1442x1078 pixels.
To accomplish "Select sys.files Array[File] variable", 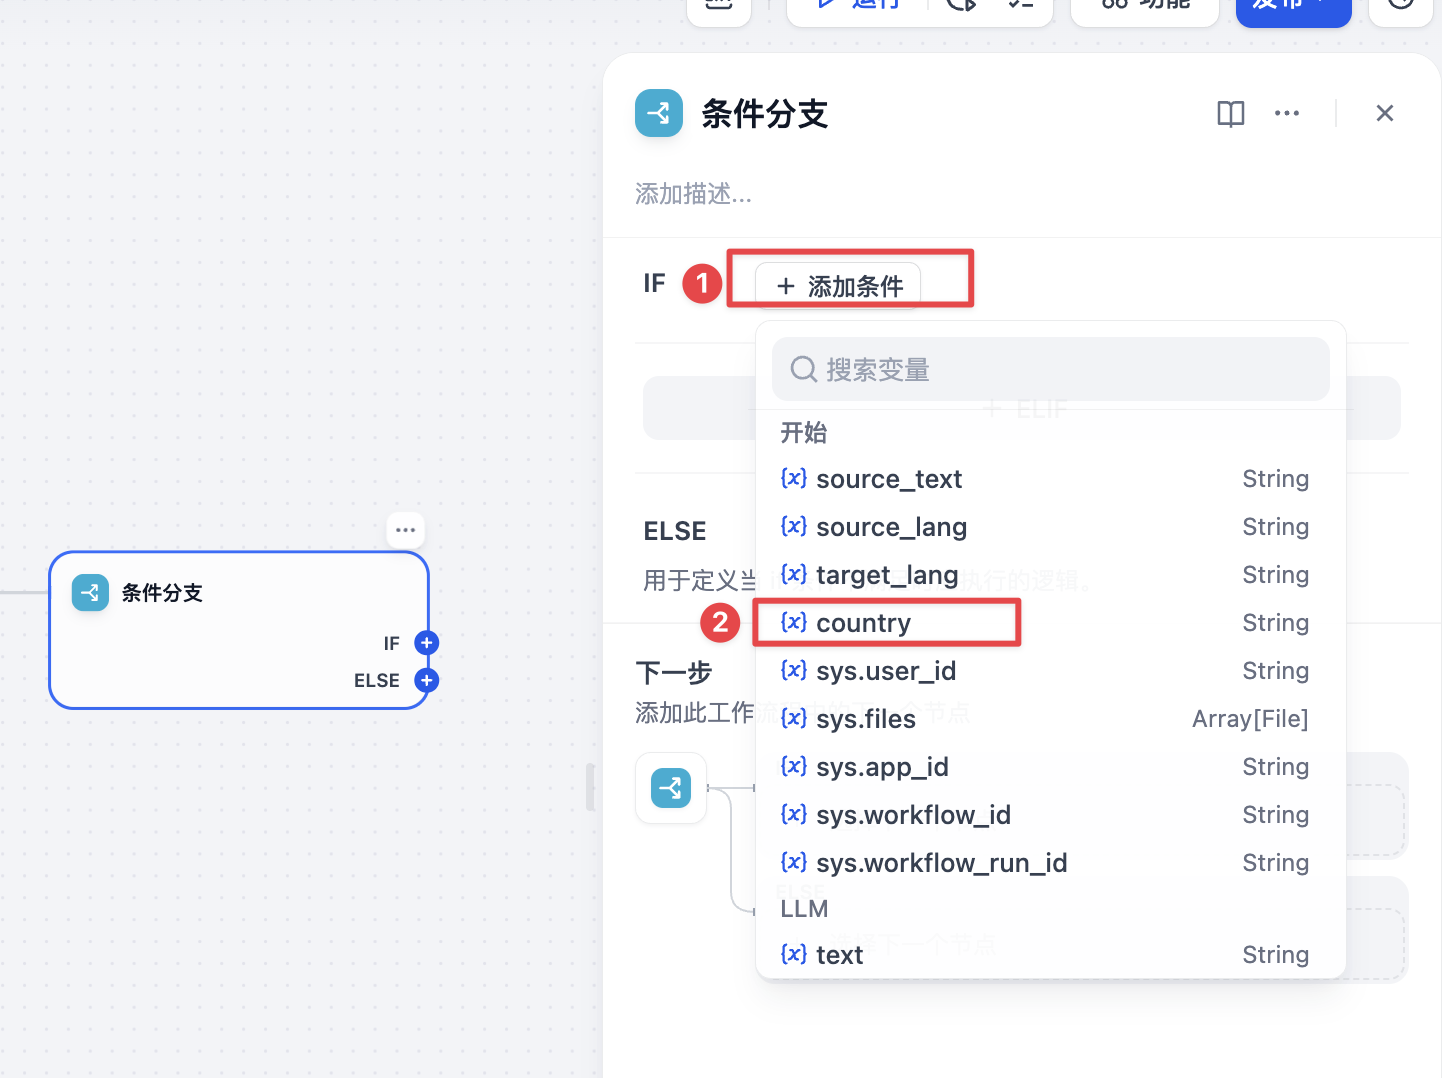I will click(x=1046, y=719).
